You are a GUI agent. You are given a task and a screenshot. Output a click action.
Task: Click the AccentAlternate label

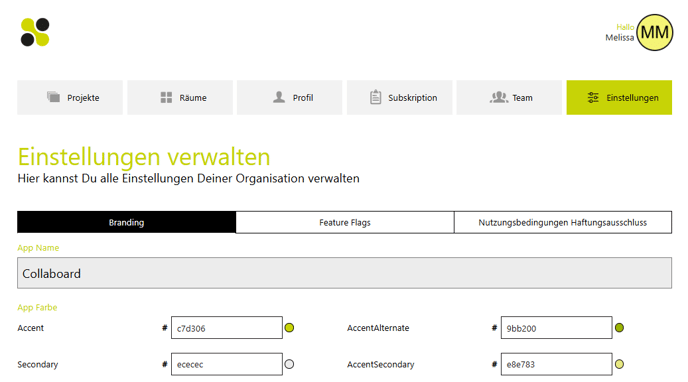pyautogui.click(x=378, y=328)
